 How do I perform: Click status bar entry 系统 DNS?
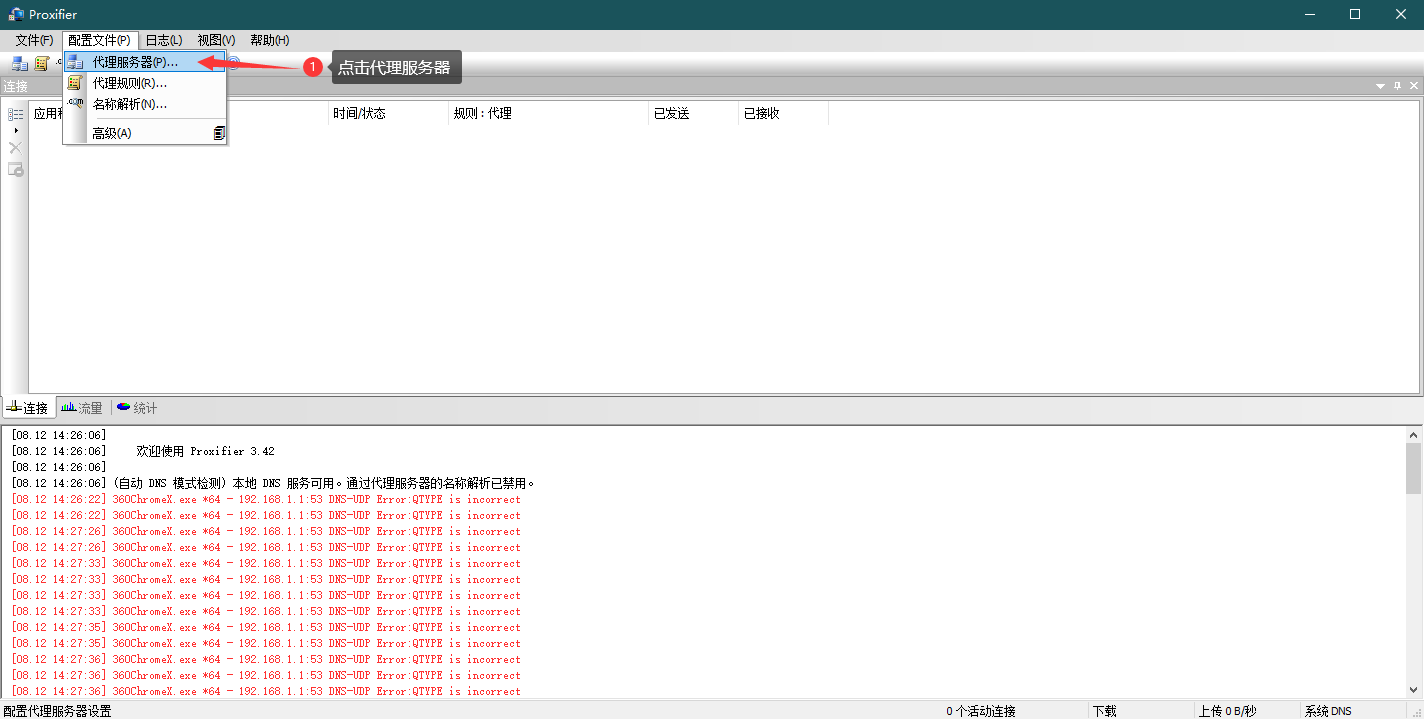[x=1328, y=711]
